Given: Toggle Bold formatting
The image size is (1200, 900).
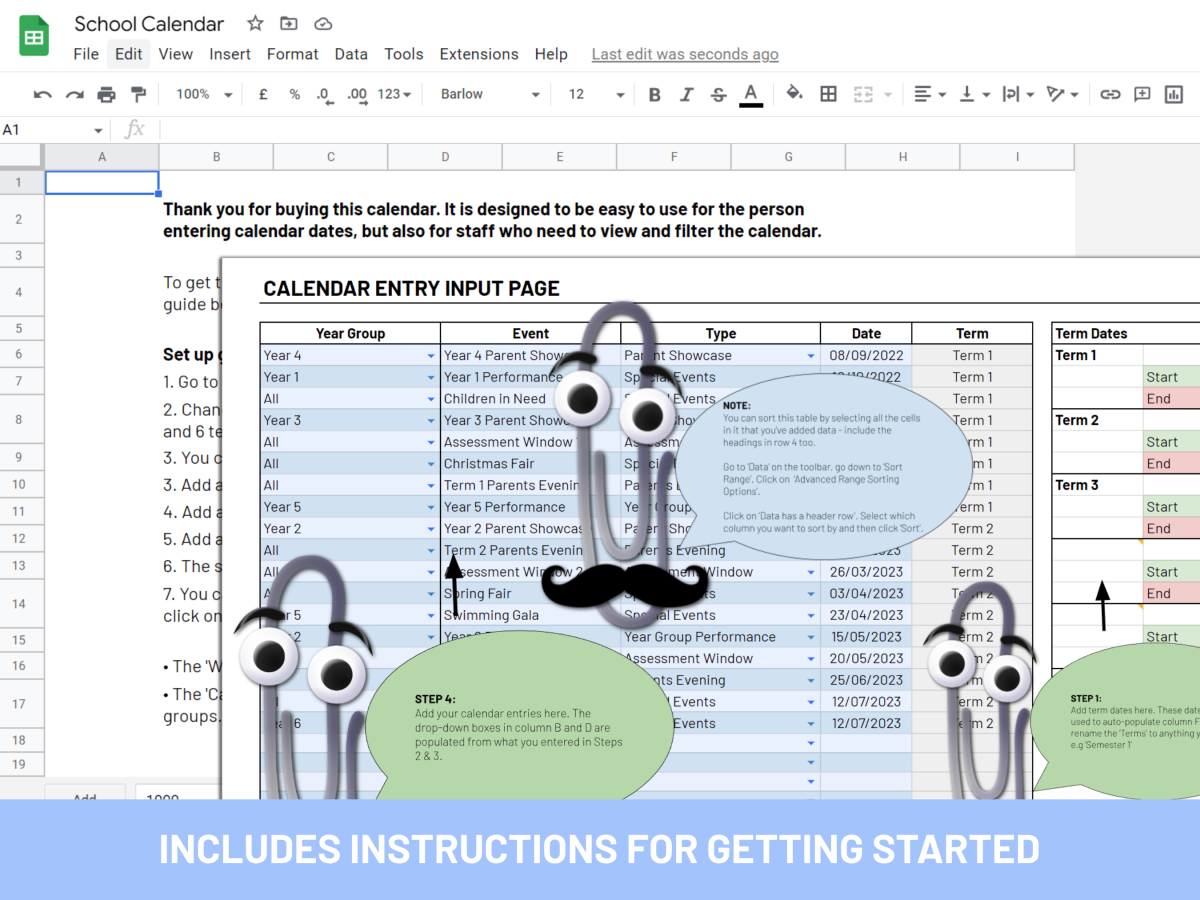Looking at the screenshot, I should pyautogui.click(x=654, y=94).
